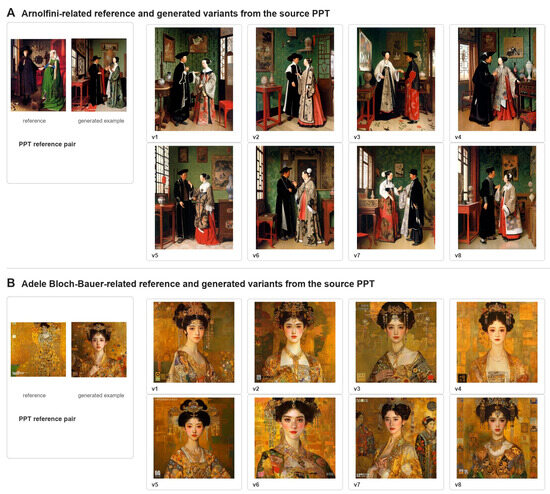Click Arnolfini generated example image
Screen dimensions: 550x494
99,75
